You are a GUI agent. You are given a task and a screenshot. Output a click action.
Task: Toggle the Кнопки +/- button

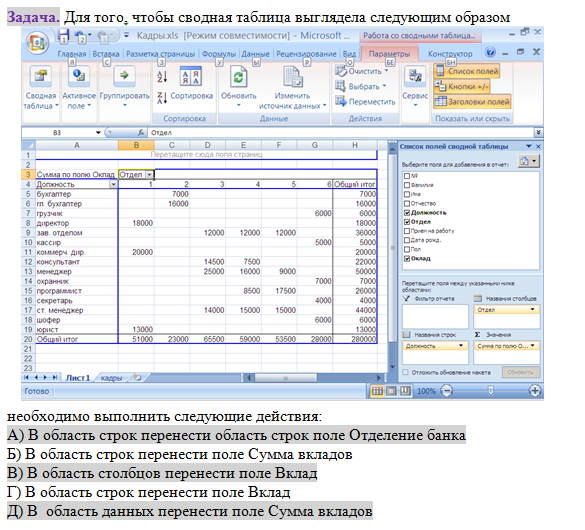462,86
